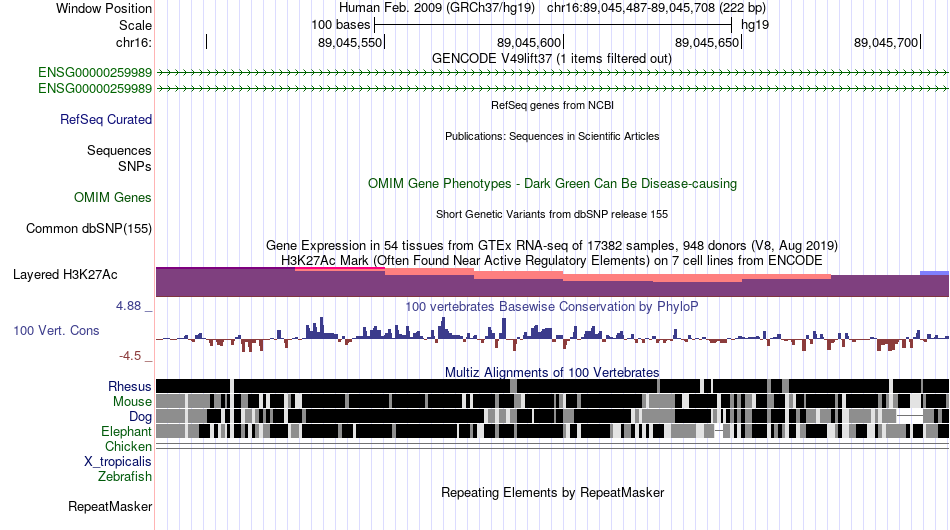Click the 89,045,600 ruler position
This screenshot has width=950, height=530.
pos(529,42)
